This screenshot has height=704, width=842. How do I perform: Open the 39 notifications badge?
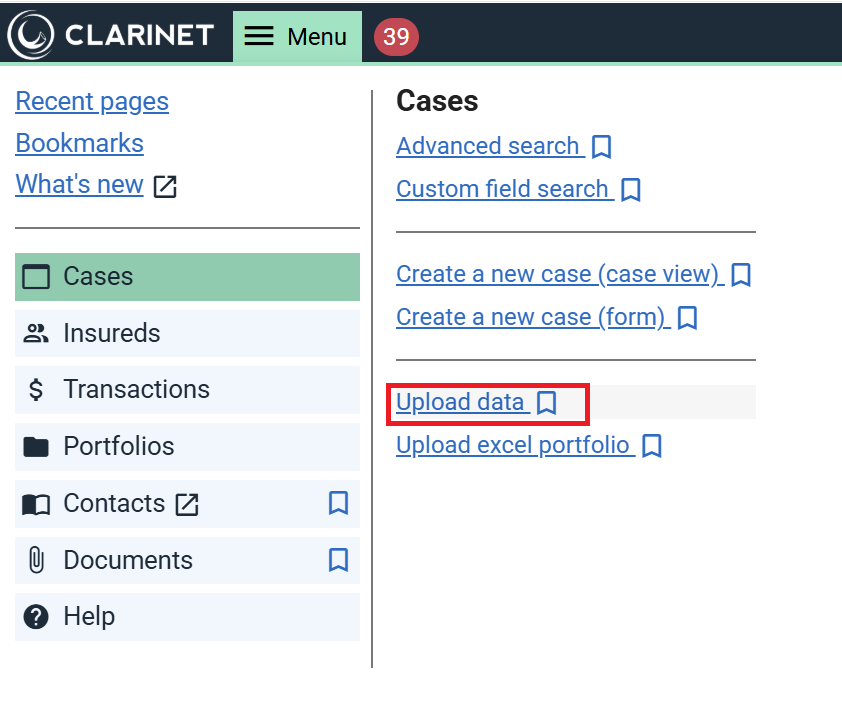pyautogui.click(x=396, y=37)
